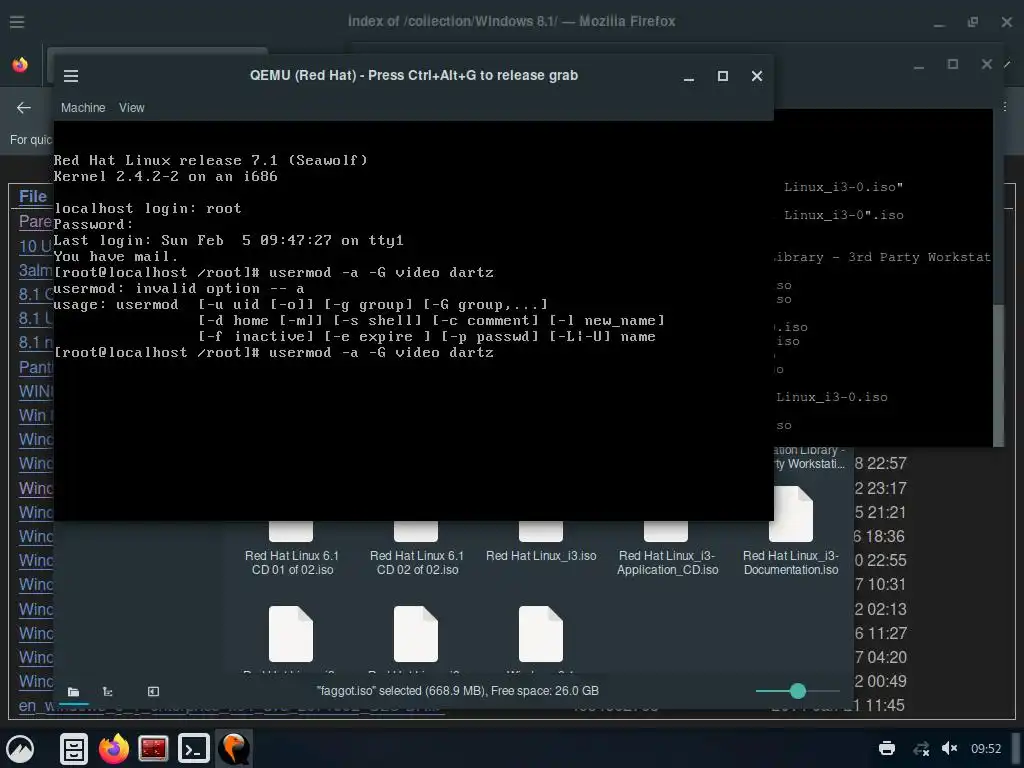Open the file manager from the taskbar

(x=74, y=748)
